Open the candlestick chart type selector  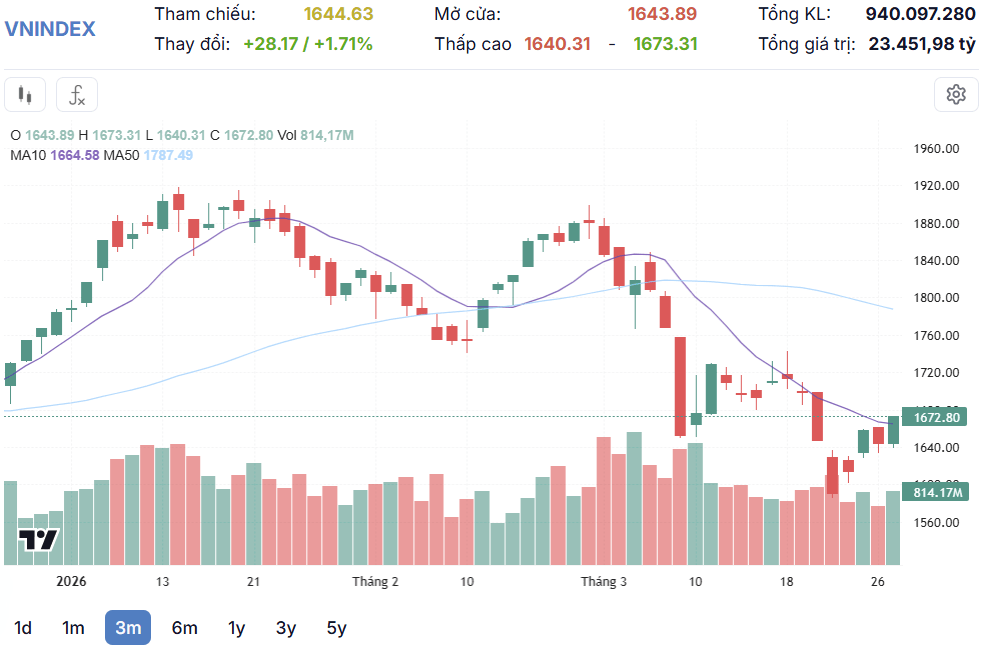[25, 95]
